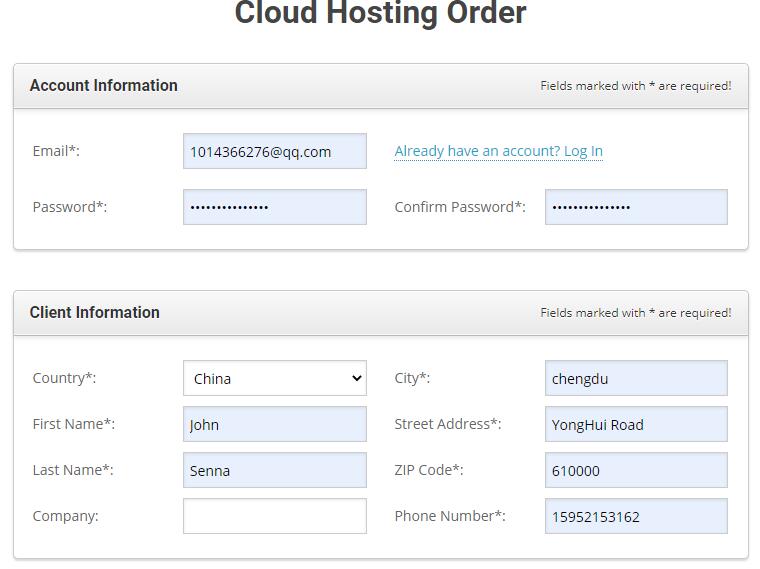Click the Account Information section header
Image resolution: width=760 pixels, height=569 pixels.
click(x=103, y=85)
